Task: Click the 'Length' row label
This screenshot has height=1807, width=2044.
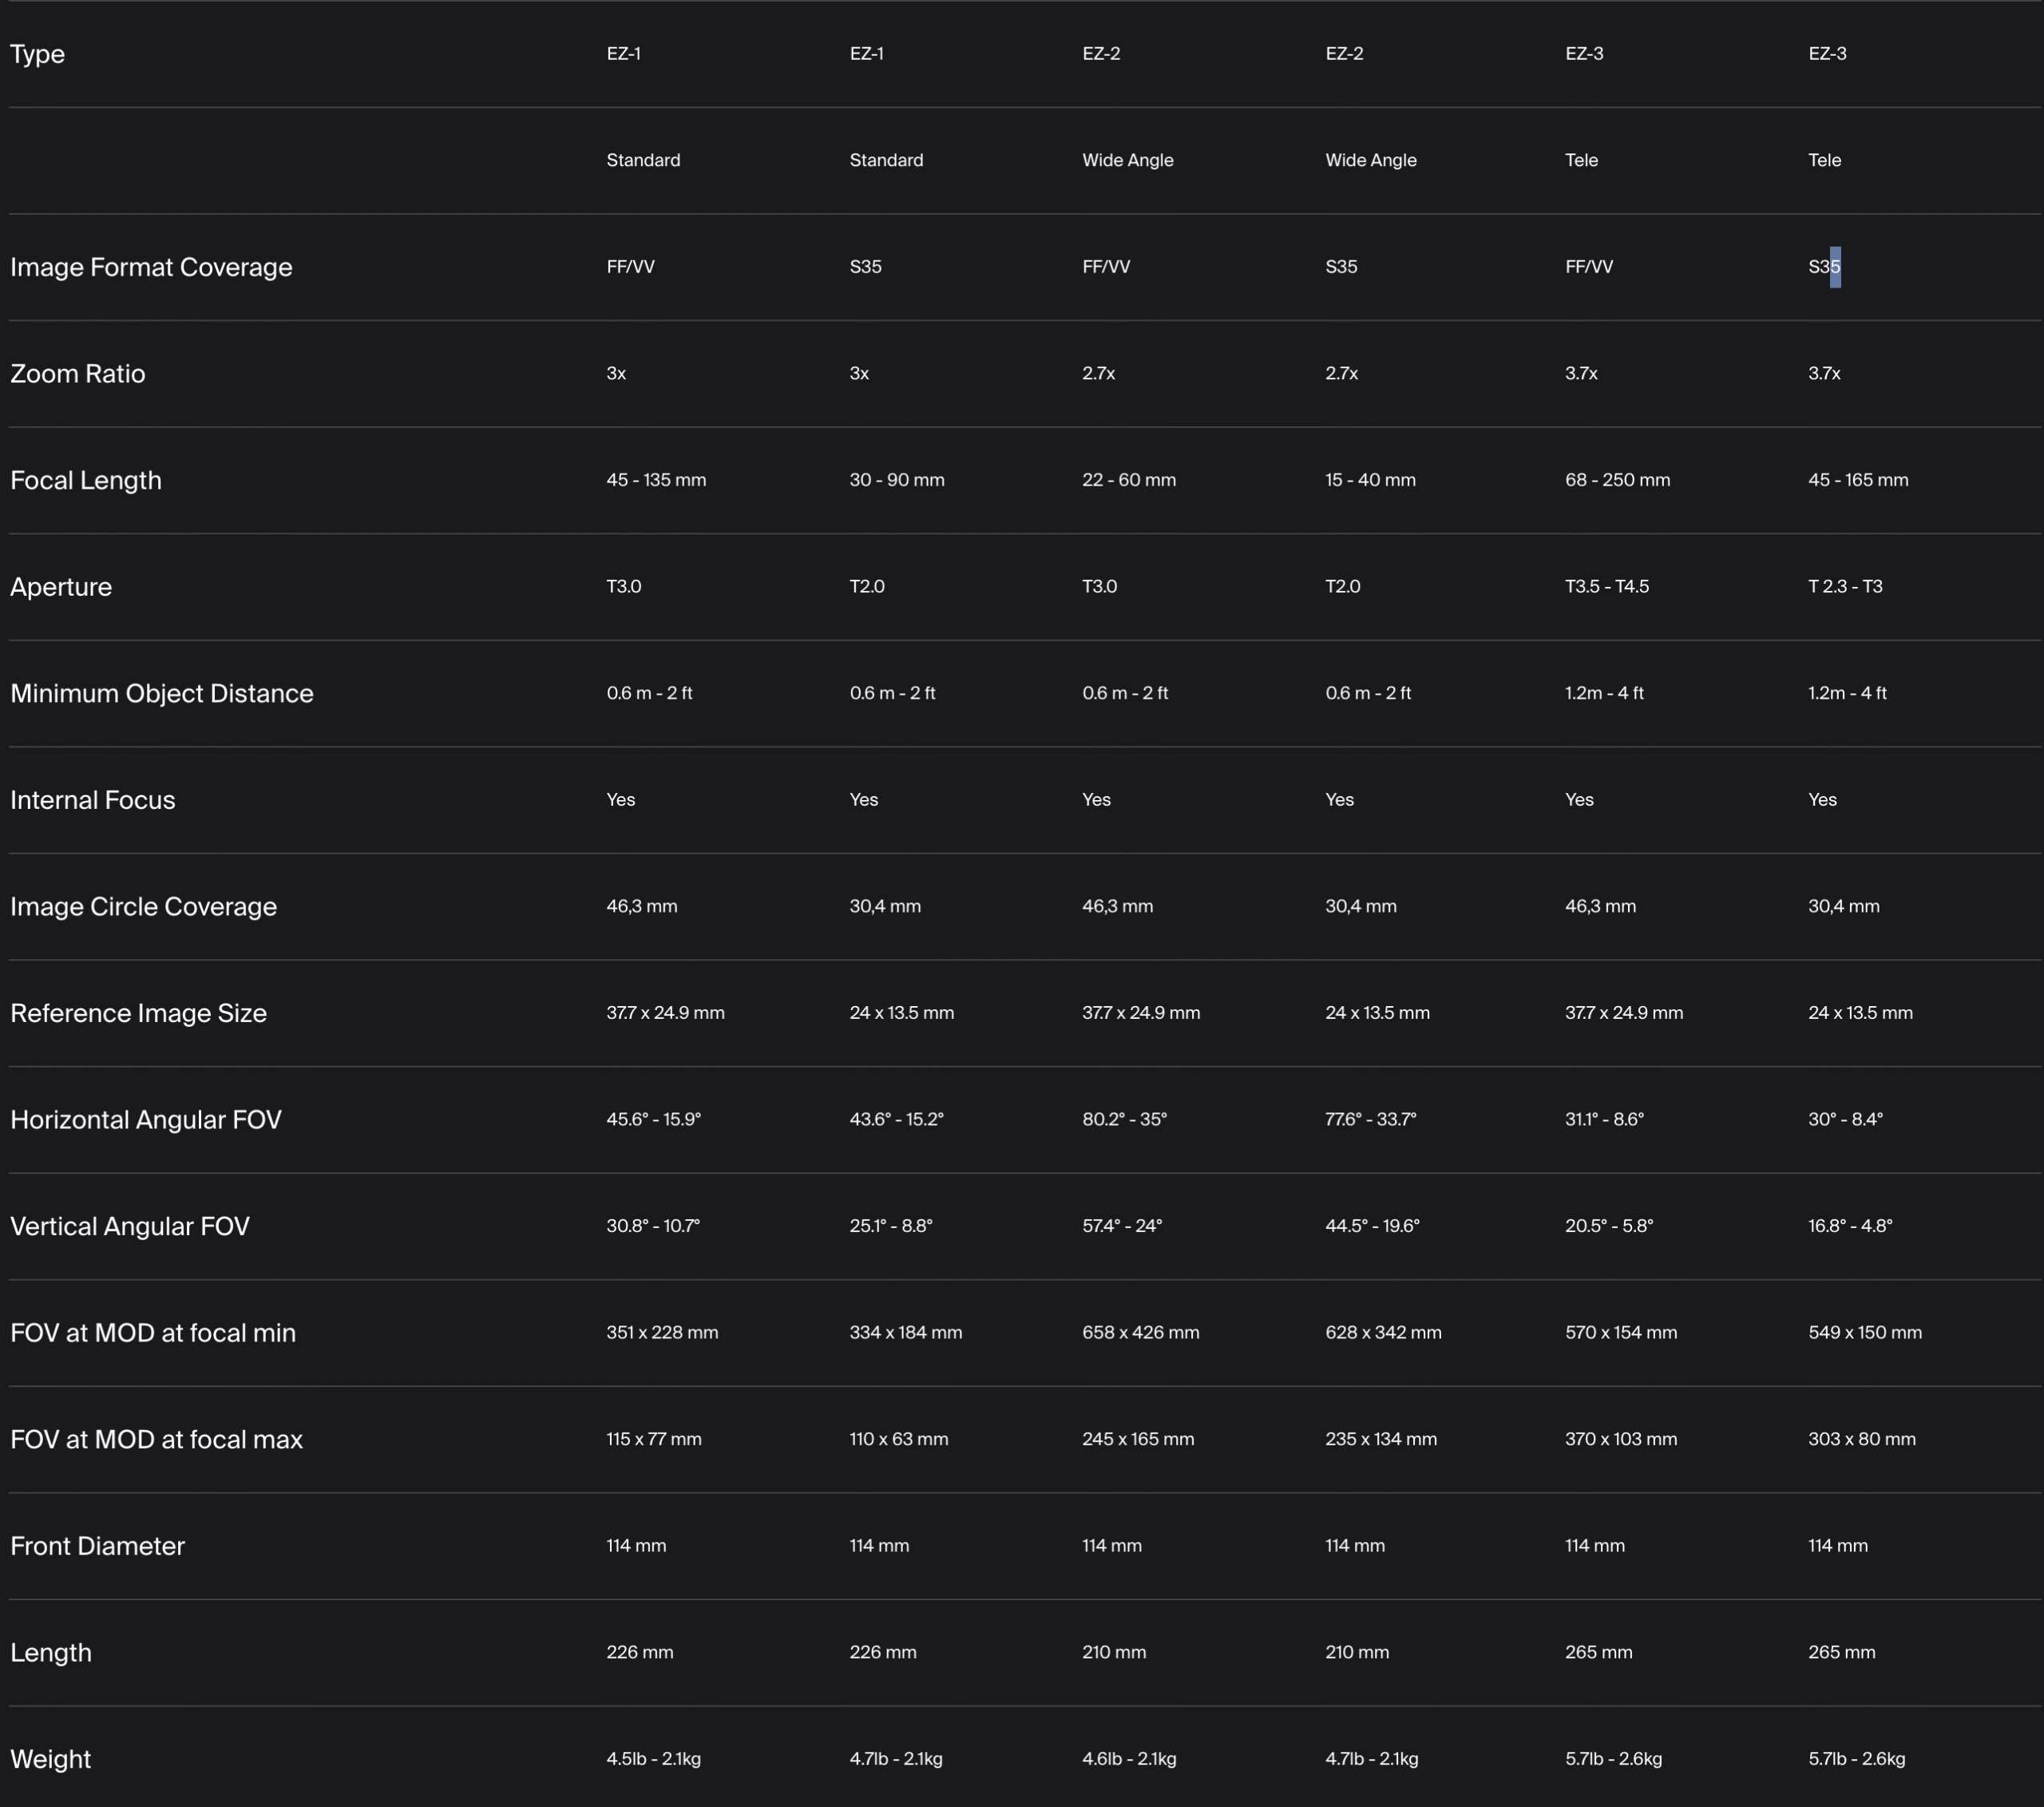Action: [x=51, y=1653]
